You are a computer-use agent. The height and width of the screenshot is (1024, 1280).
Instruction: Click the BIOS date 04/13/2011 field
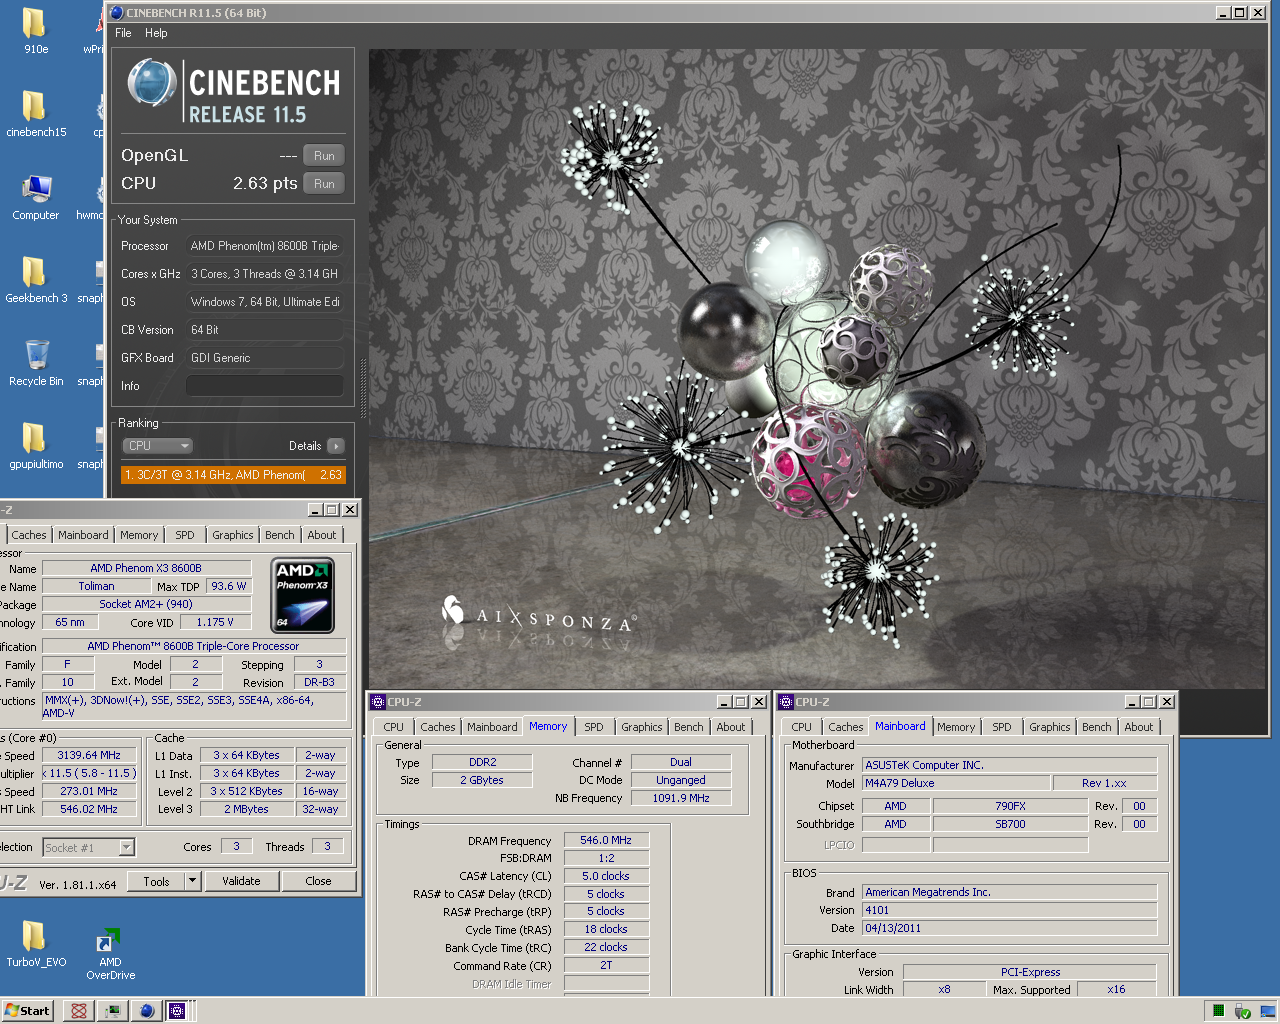click(x=1009, y=928)
